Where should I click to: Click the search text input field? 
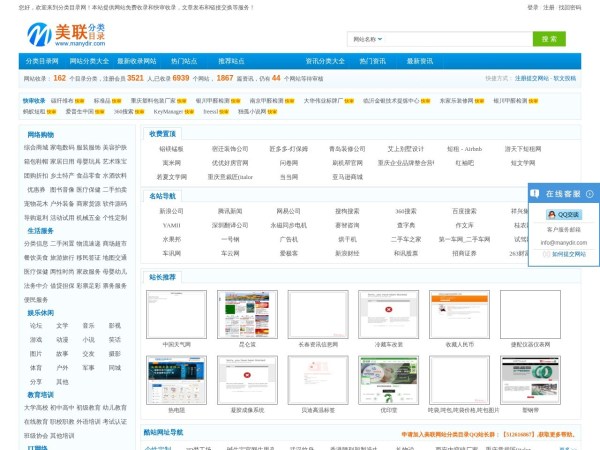point(457,39)
